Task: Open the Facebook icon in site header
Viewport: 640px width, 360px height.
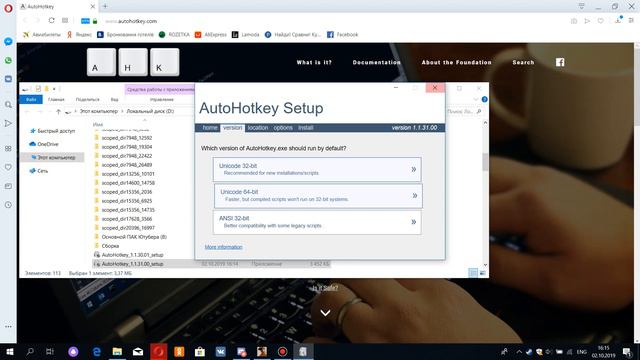Action: click(560, 62)
